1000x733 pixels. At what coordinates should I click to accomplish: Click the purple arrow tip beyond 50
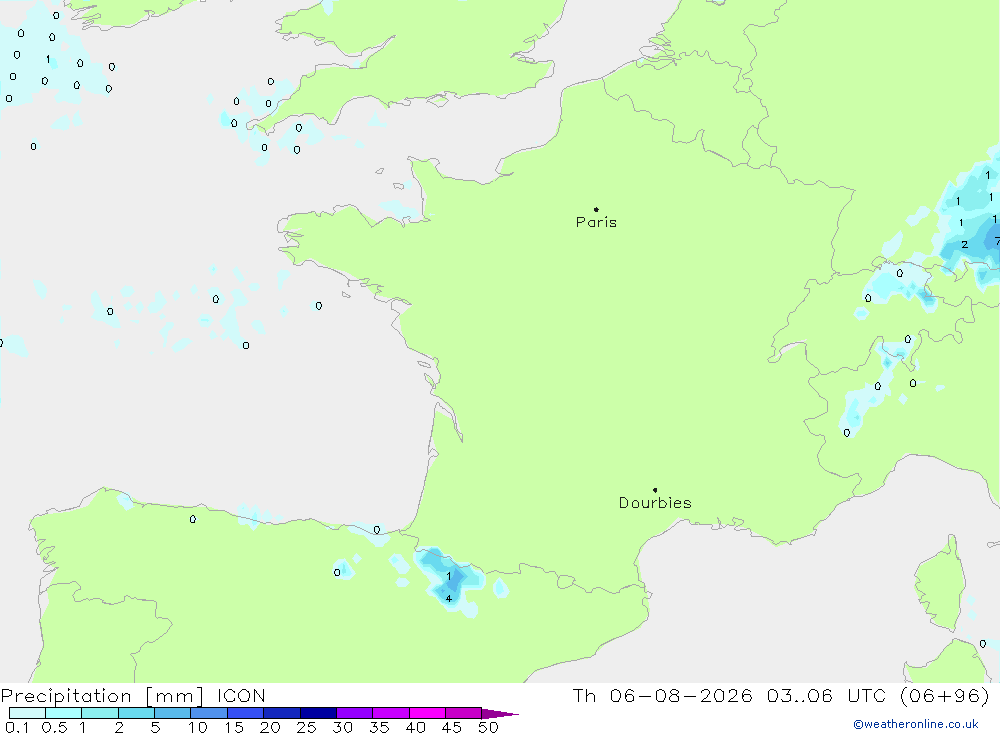pyautogui.click(x=501, y=714)
